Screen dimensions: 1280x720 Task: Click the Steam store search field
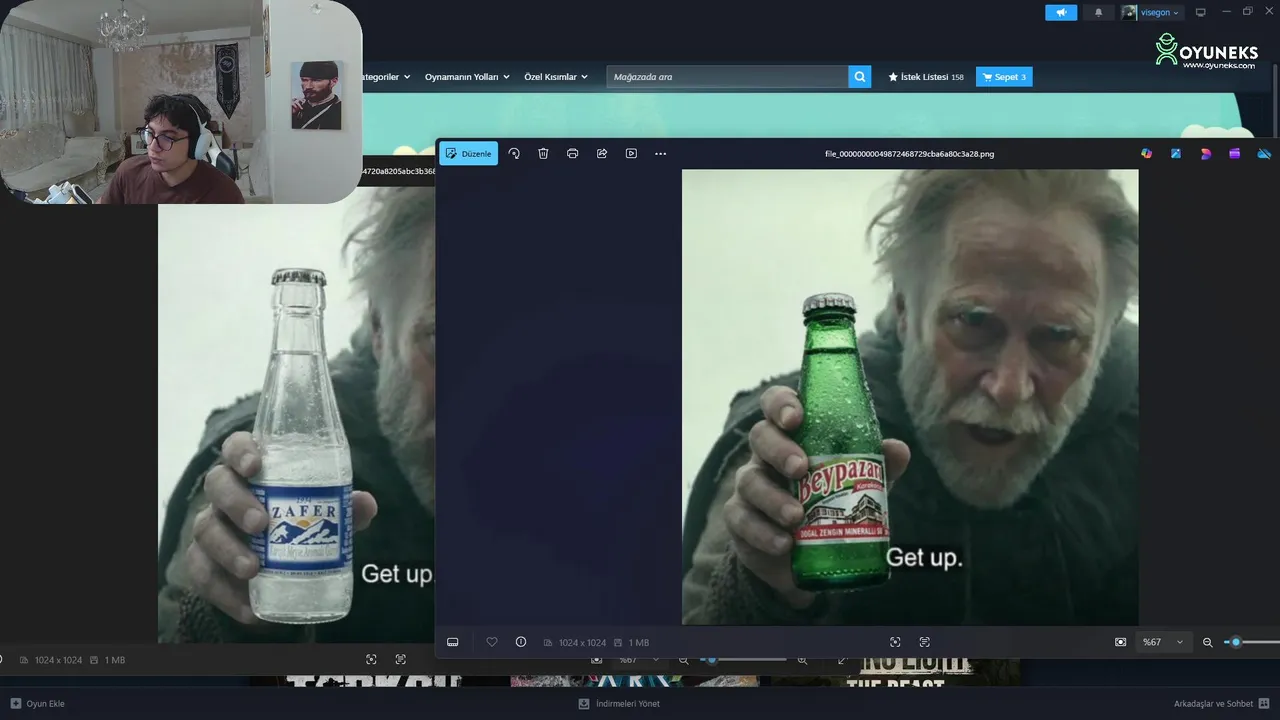pyautogui.click(x=727, y=77)
